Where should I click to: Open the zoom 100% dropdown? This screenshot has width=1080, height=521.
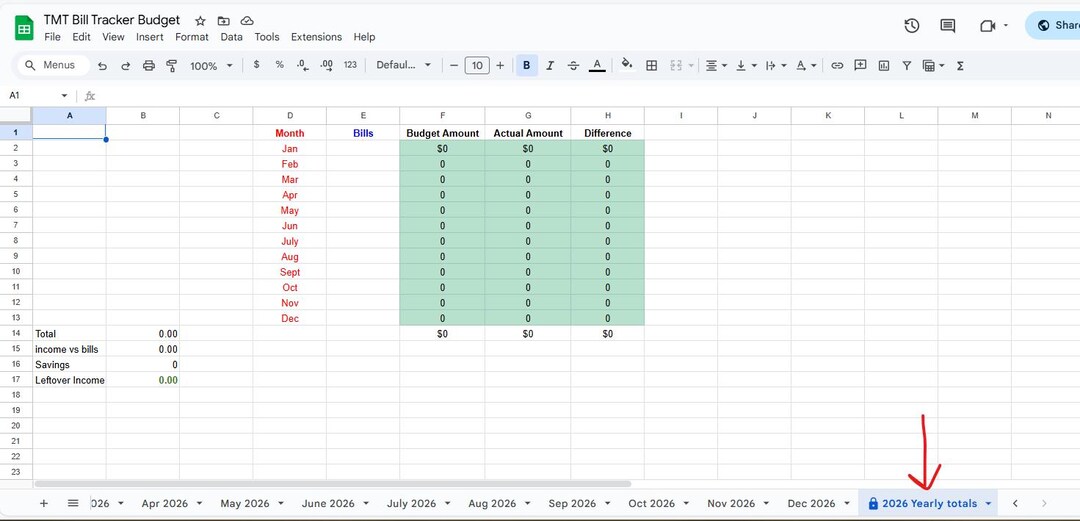[211, 65]
